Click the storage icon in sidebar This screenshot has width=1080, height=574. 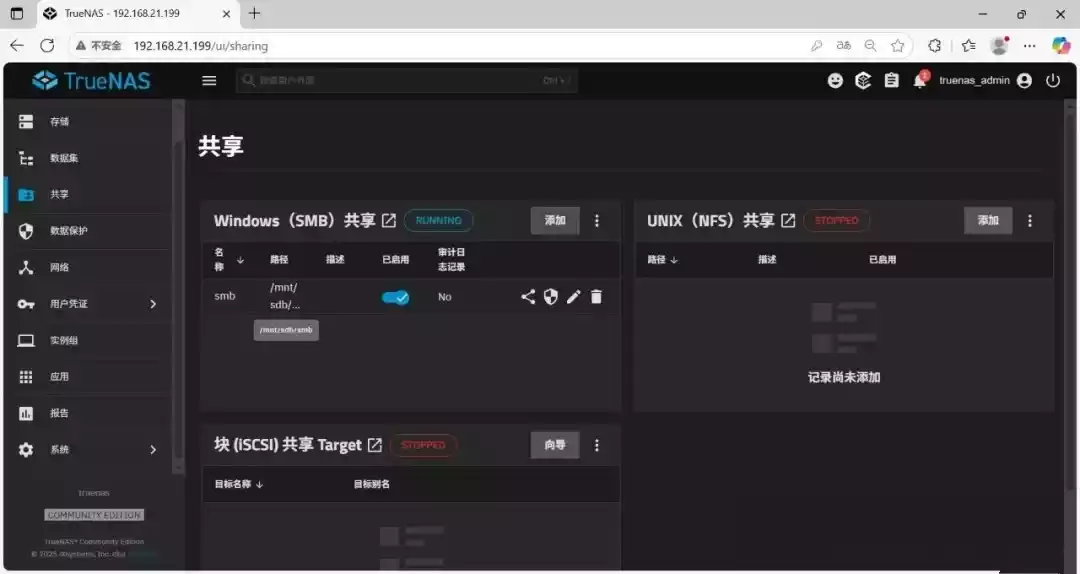pyautogui.click(x=25, y=122)
